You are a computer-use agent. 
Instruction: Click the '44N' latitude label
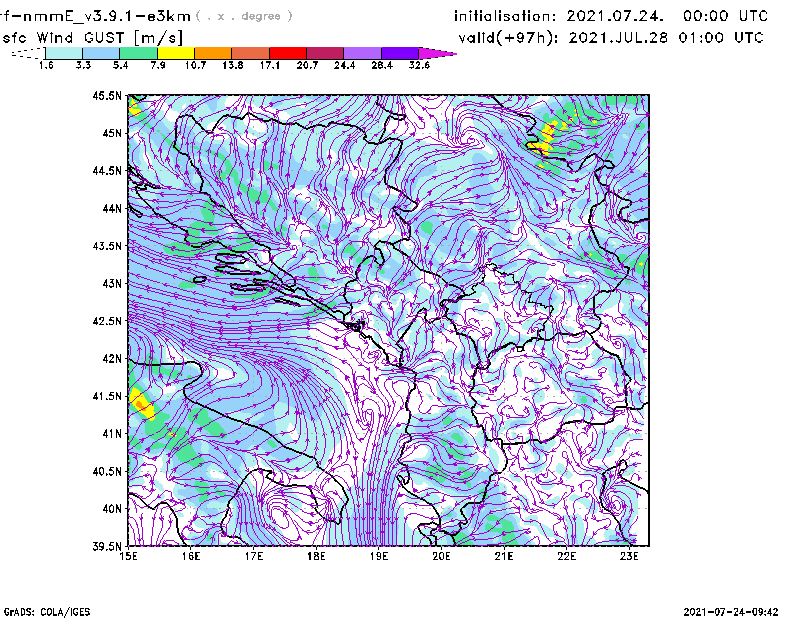112,208
